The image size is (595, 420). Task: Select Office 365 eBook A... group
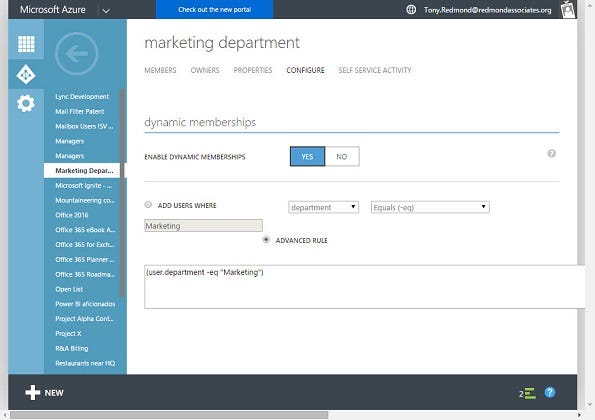(85, 230)
